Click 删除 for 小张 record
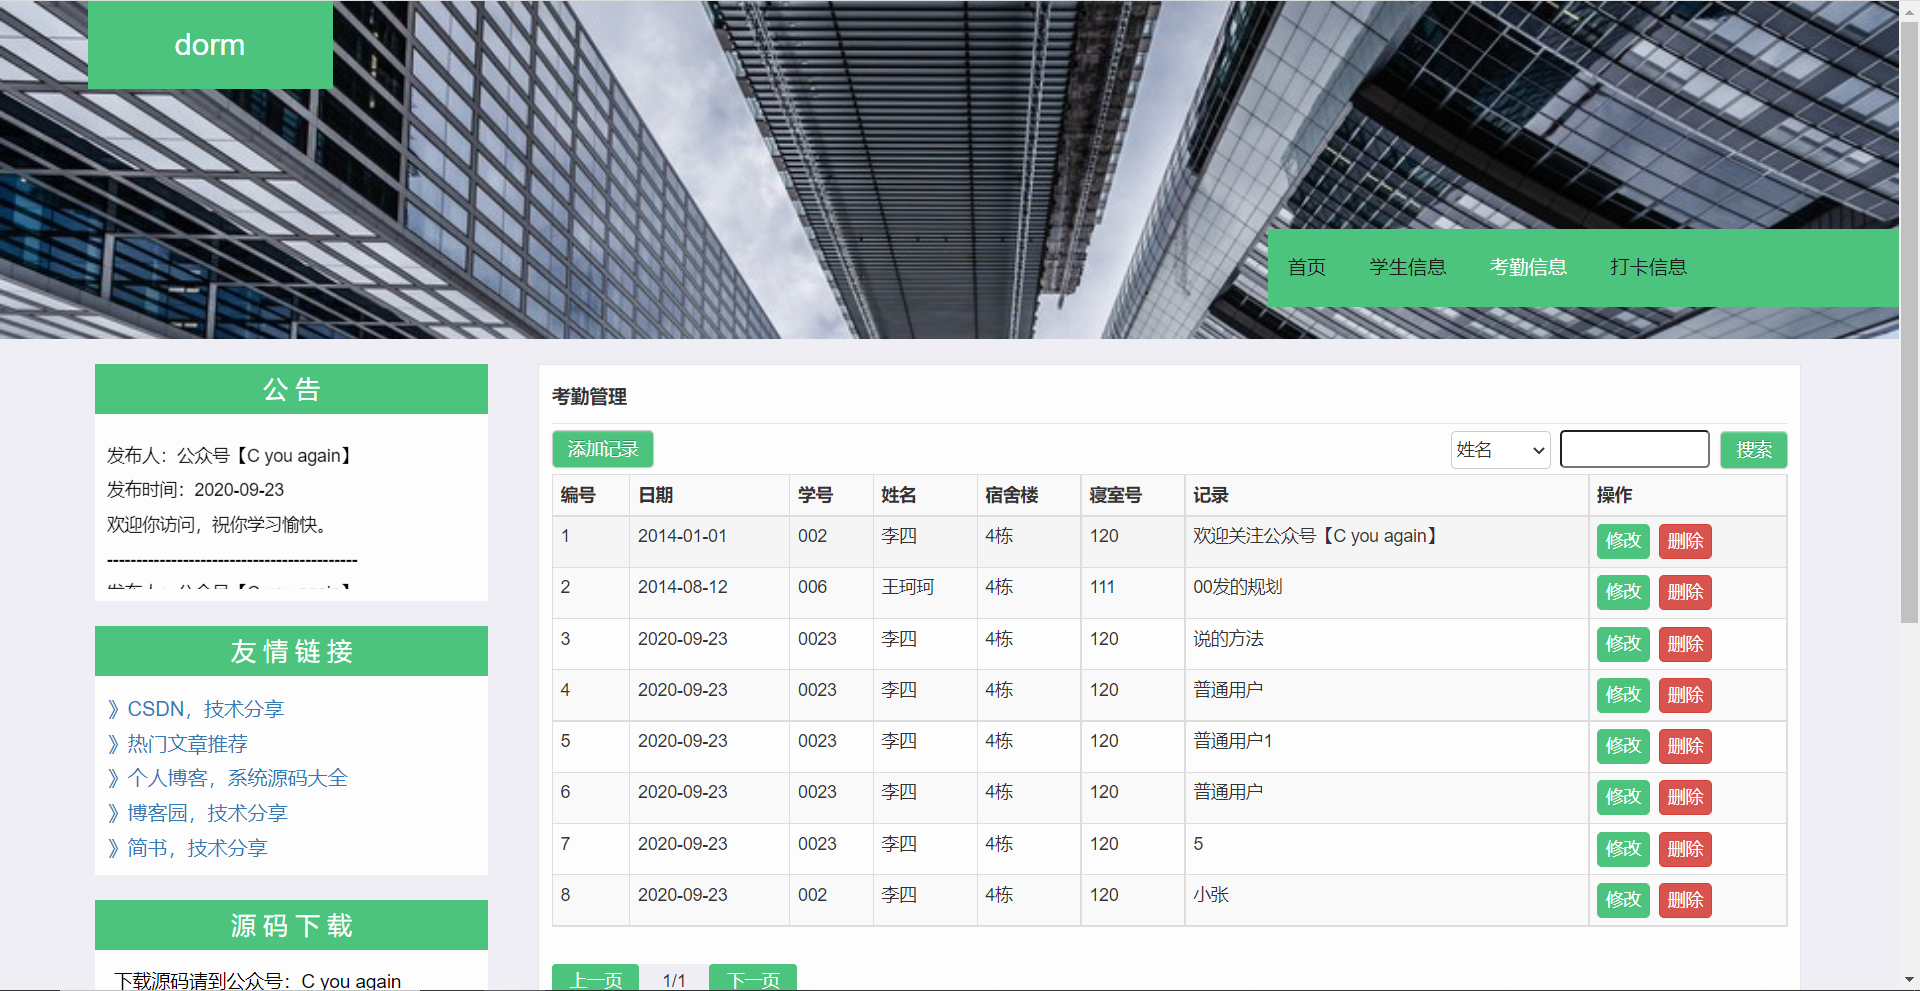The width and height of the screenshot is (1920, 991). tap(1685, 900)
